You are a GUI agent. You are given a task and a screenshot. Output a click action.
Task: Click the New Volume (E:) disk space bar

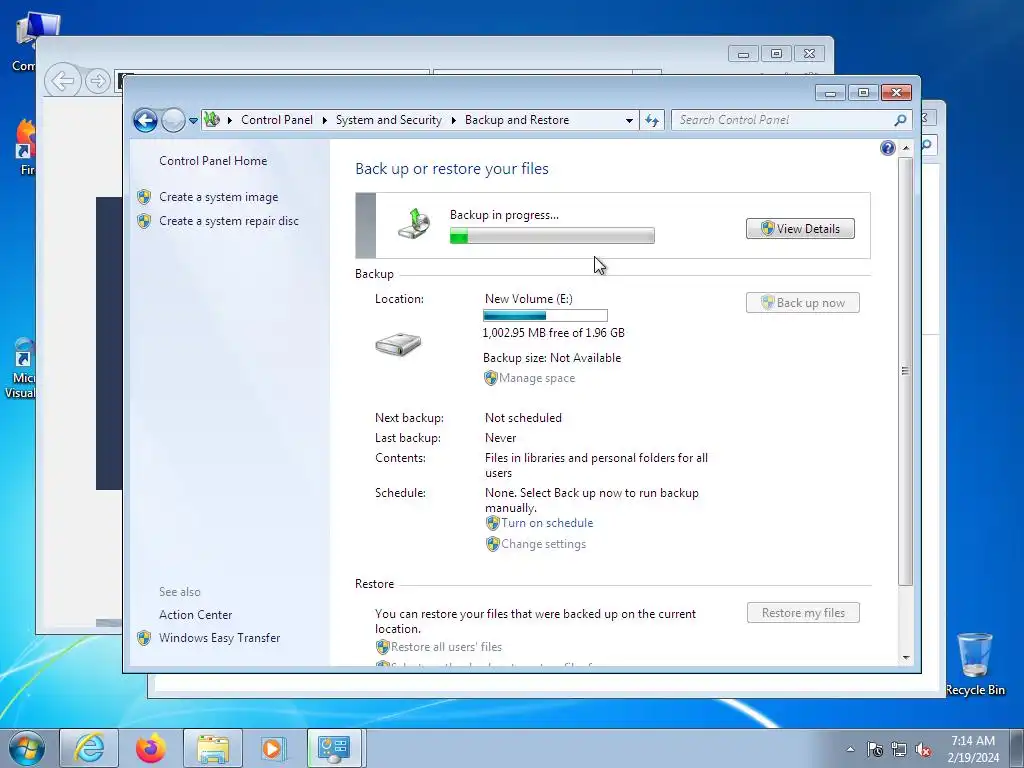point(545,316)
